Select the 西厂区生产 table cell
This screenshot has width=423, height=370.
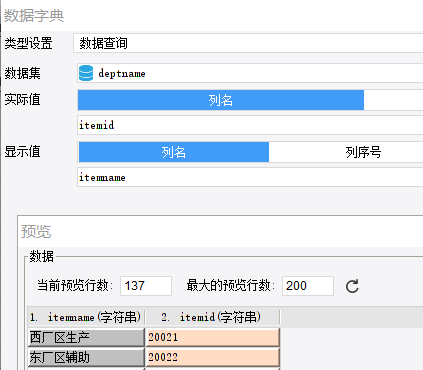86,337
